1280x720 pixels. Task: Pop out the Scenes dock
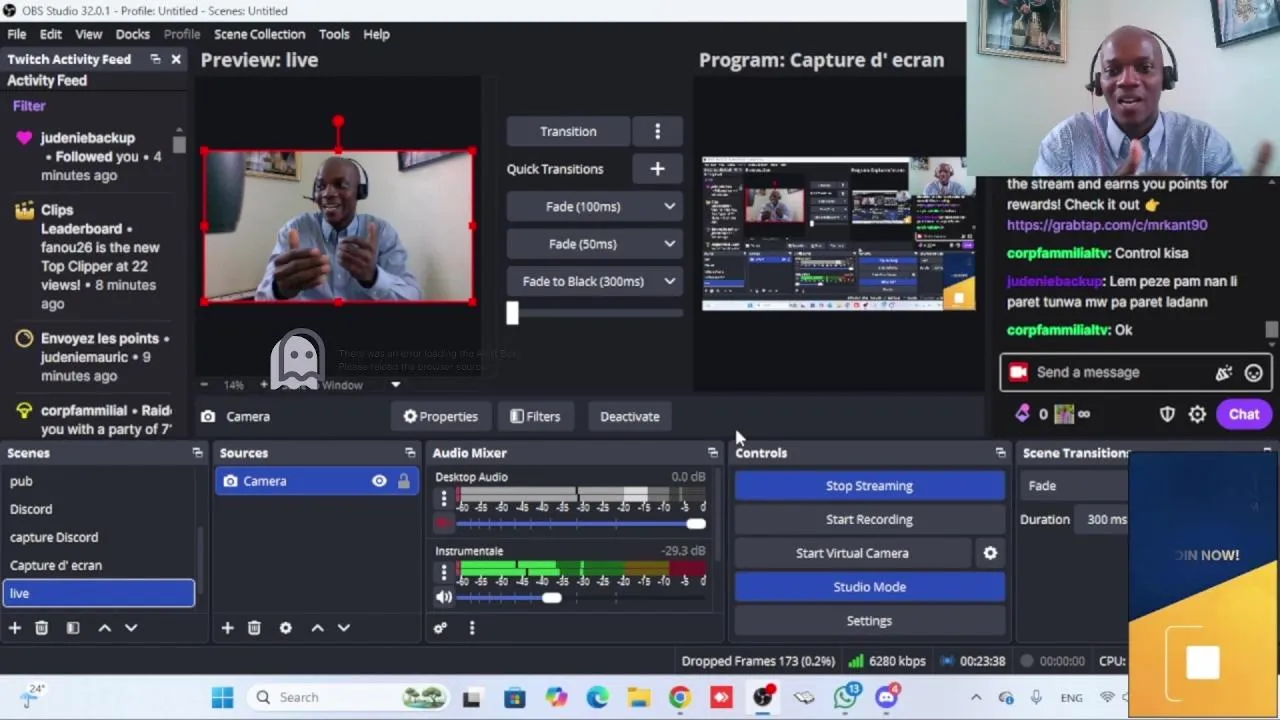pos(197,453)
